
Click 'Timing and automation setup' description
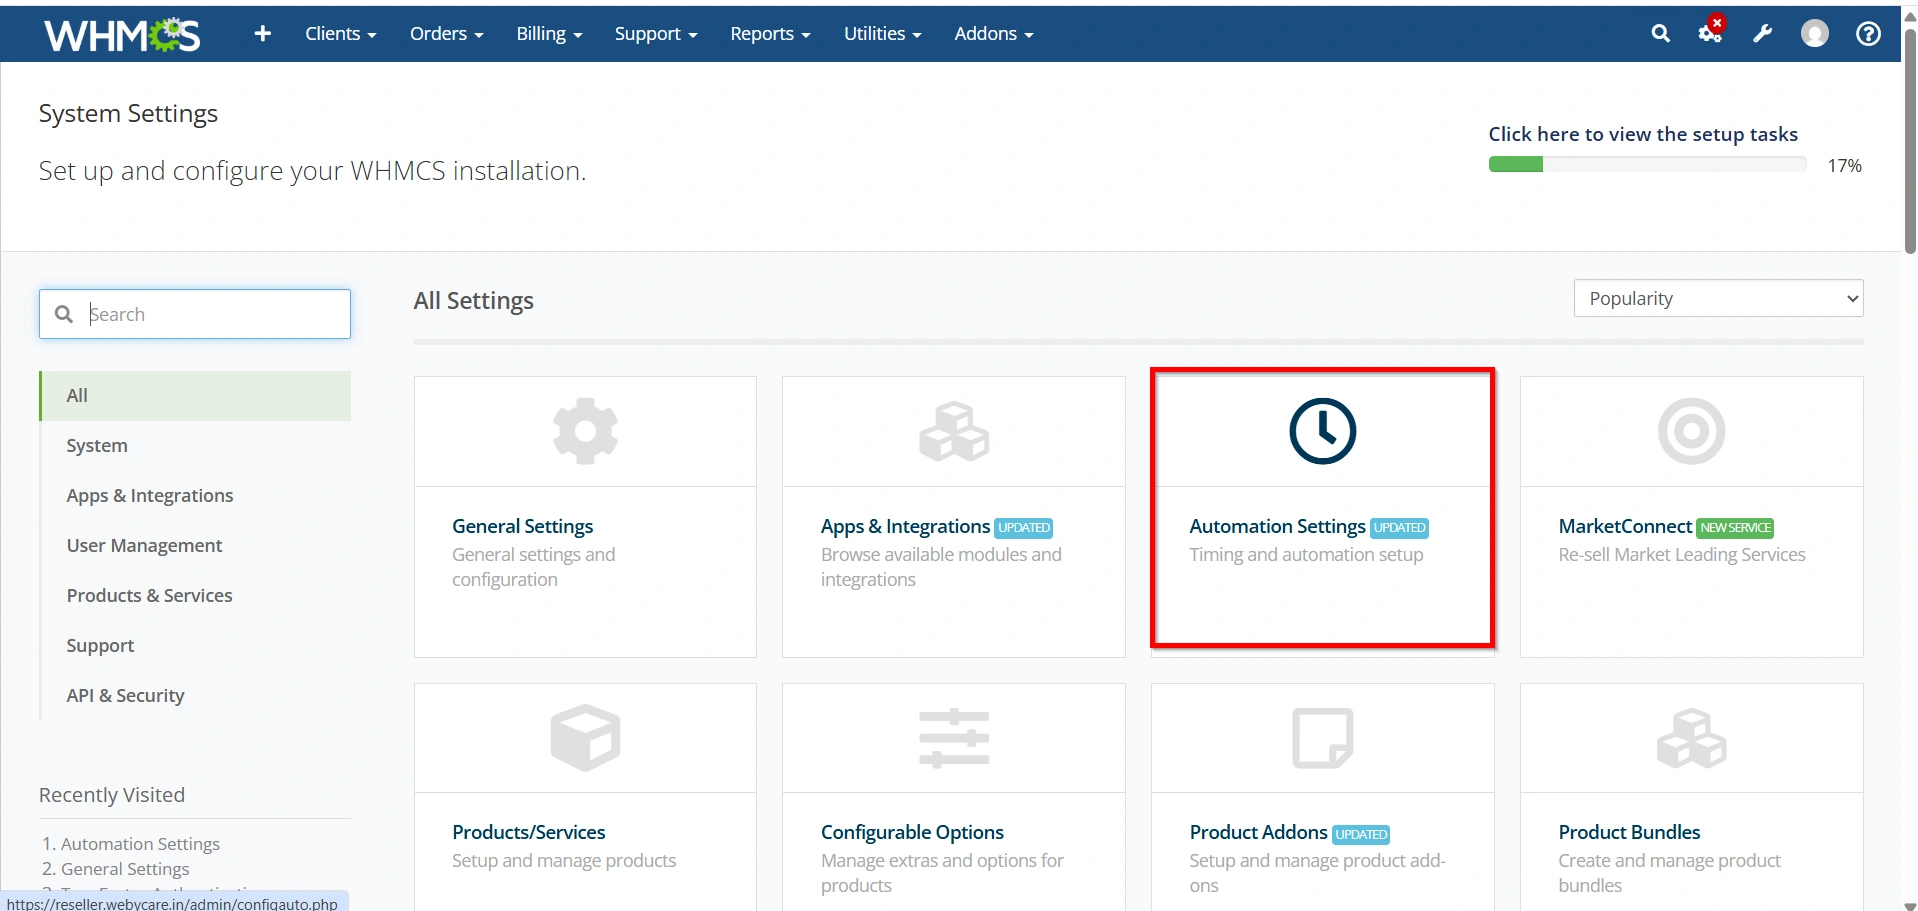1306,554
